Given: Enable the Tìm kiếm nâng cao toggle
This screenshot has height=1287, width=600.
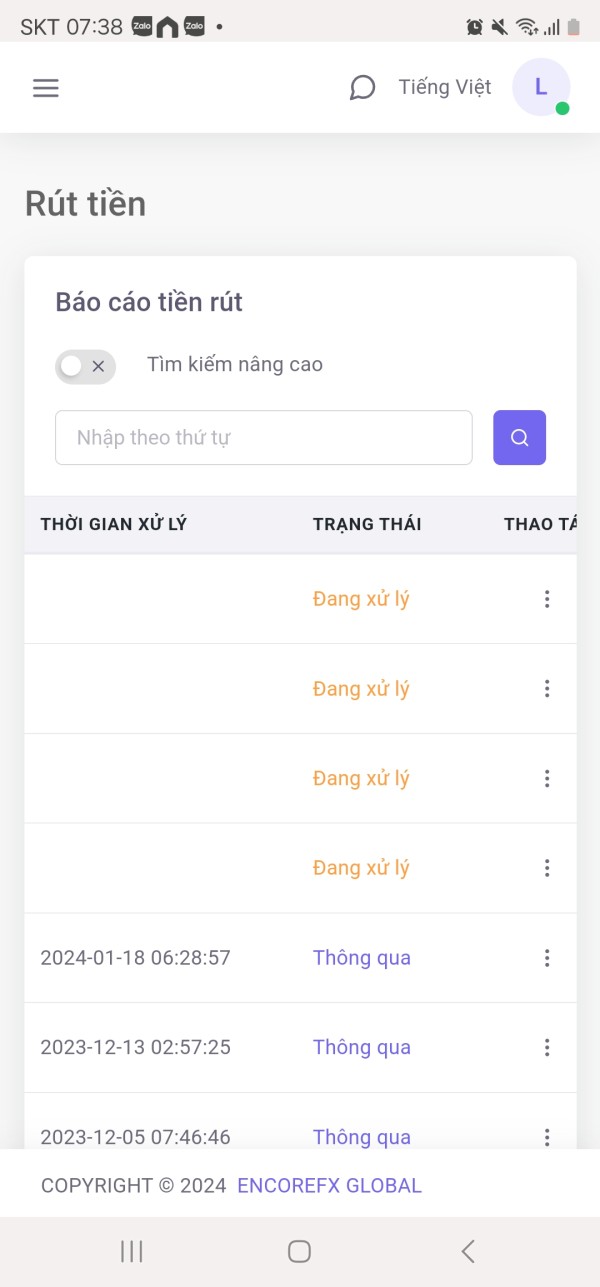Looking at the screenshot, I should click(85, 366).
